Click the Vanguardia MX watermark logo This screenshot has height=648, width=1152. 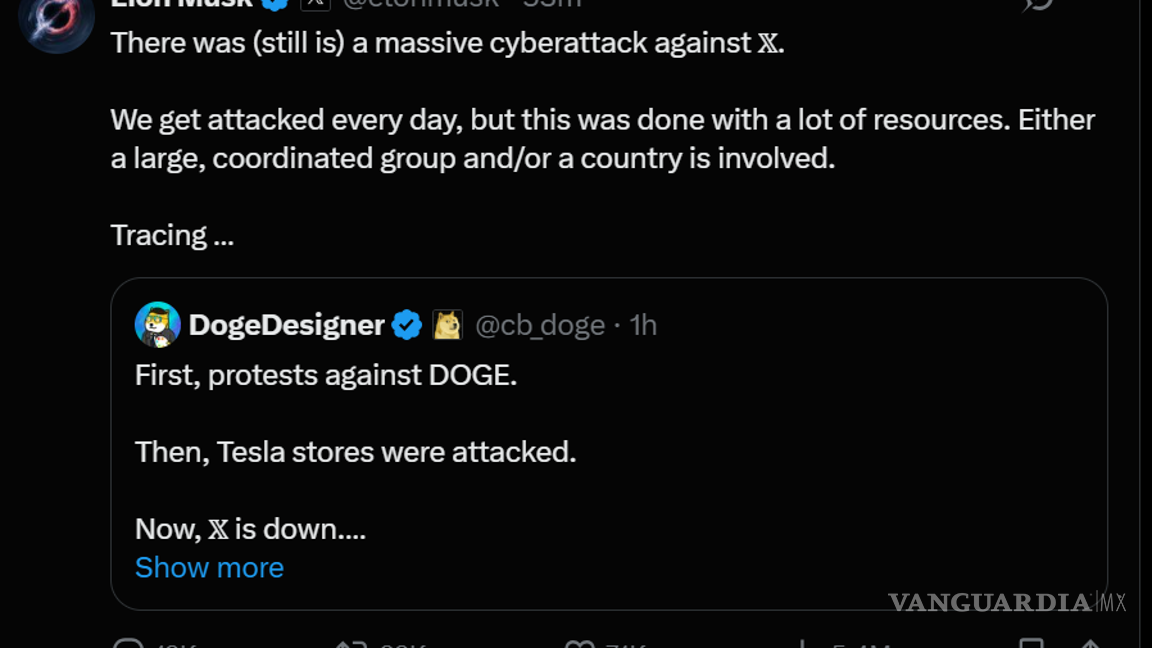(x=1006, y=602)
